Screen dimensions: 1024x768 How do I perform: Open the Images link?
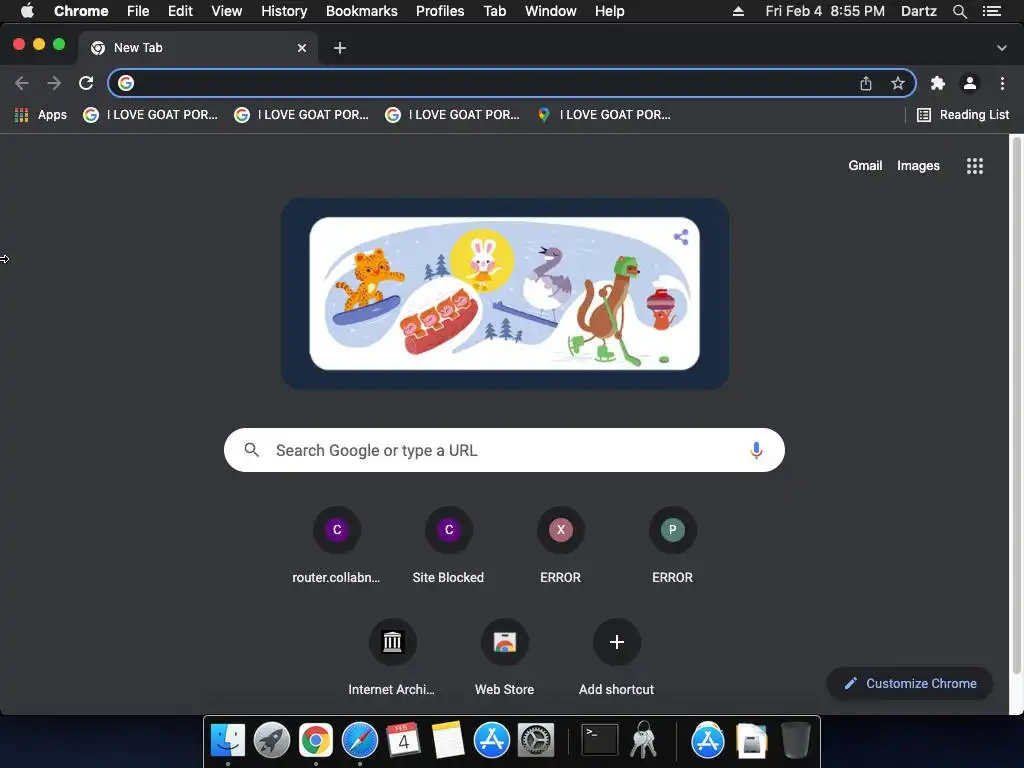click(x=918, y=166)
